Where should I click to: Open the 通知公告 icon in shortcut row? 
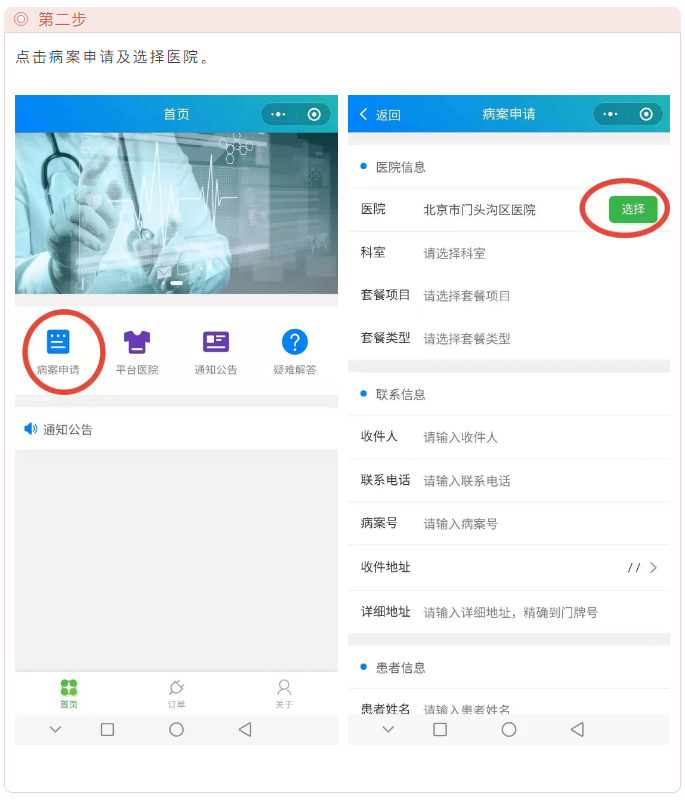click(216, 343)
